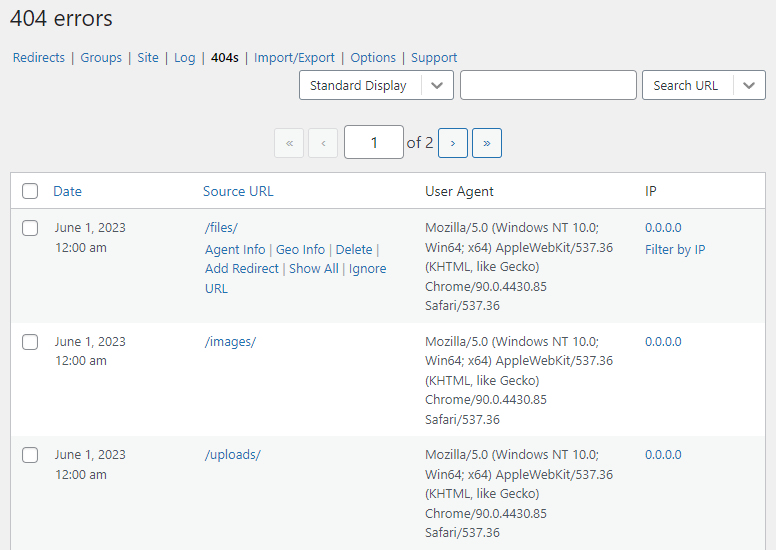Toggle the select-all checkbox in table header

point(30,191)
